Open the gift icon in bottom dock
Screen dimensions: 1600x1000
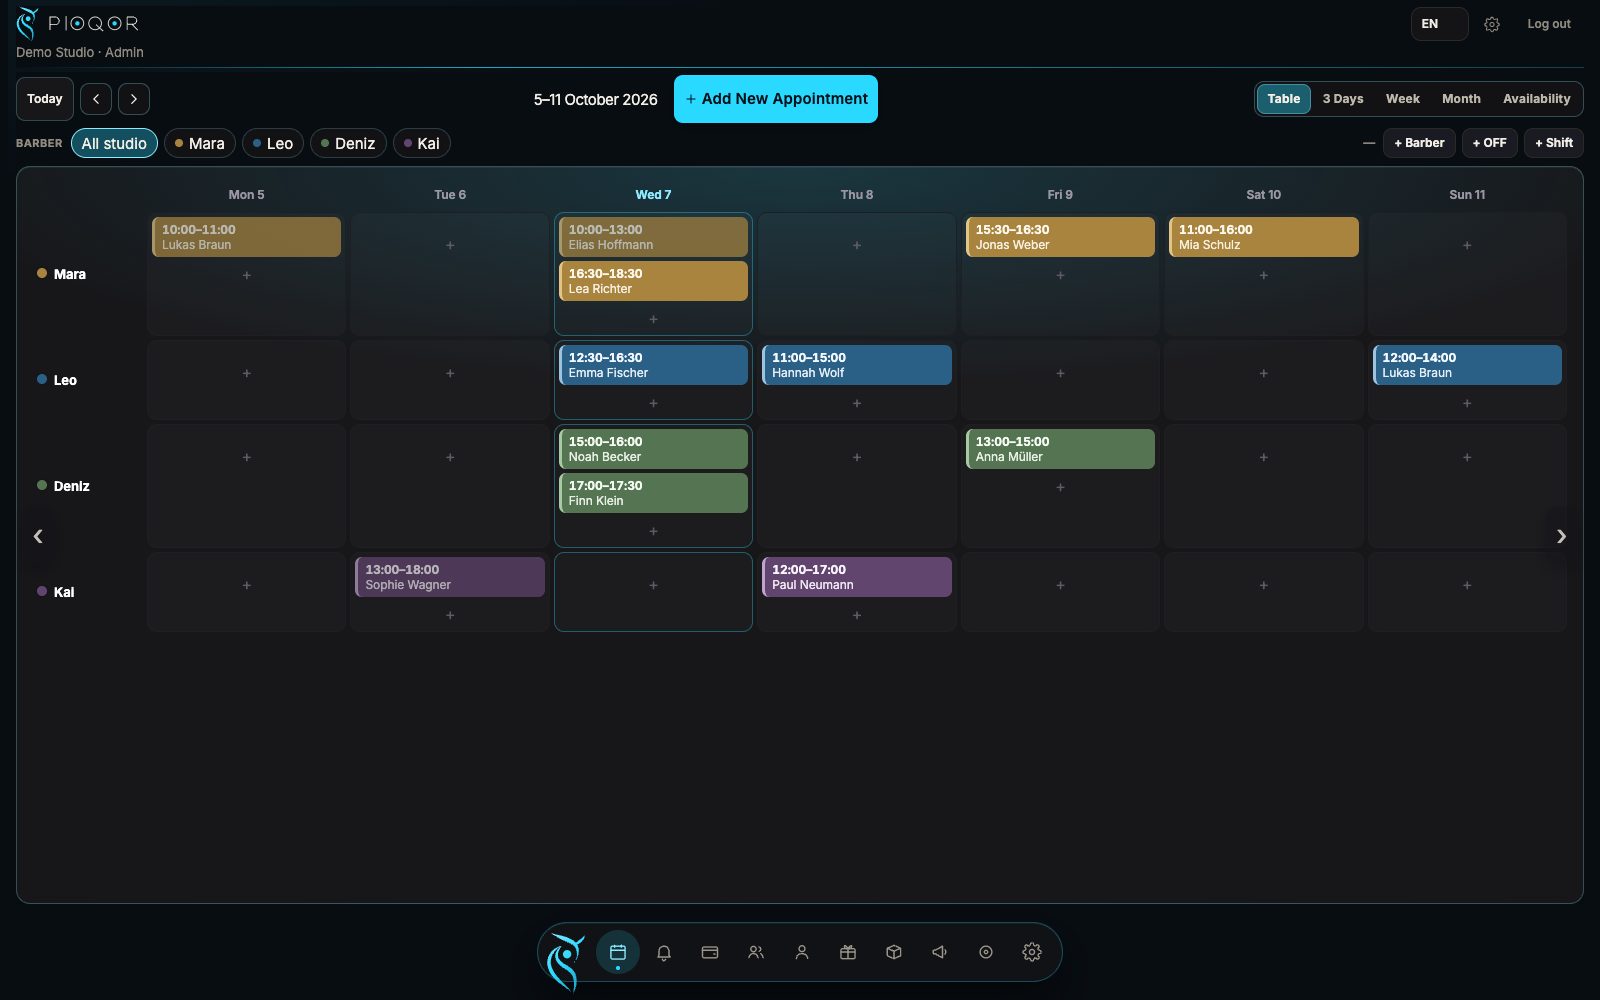click(848, 952)
